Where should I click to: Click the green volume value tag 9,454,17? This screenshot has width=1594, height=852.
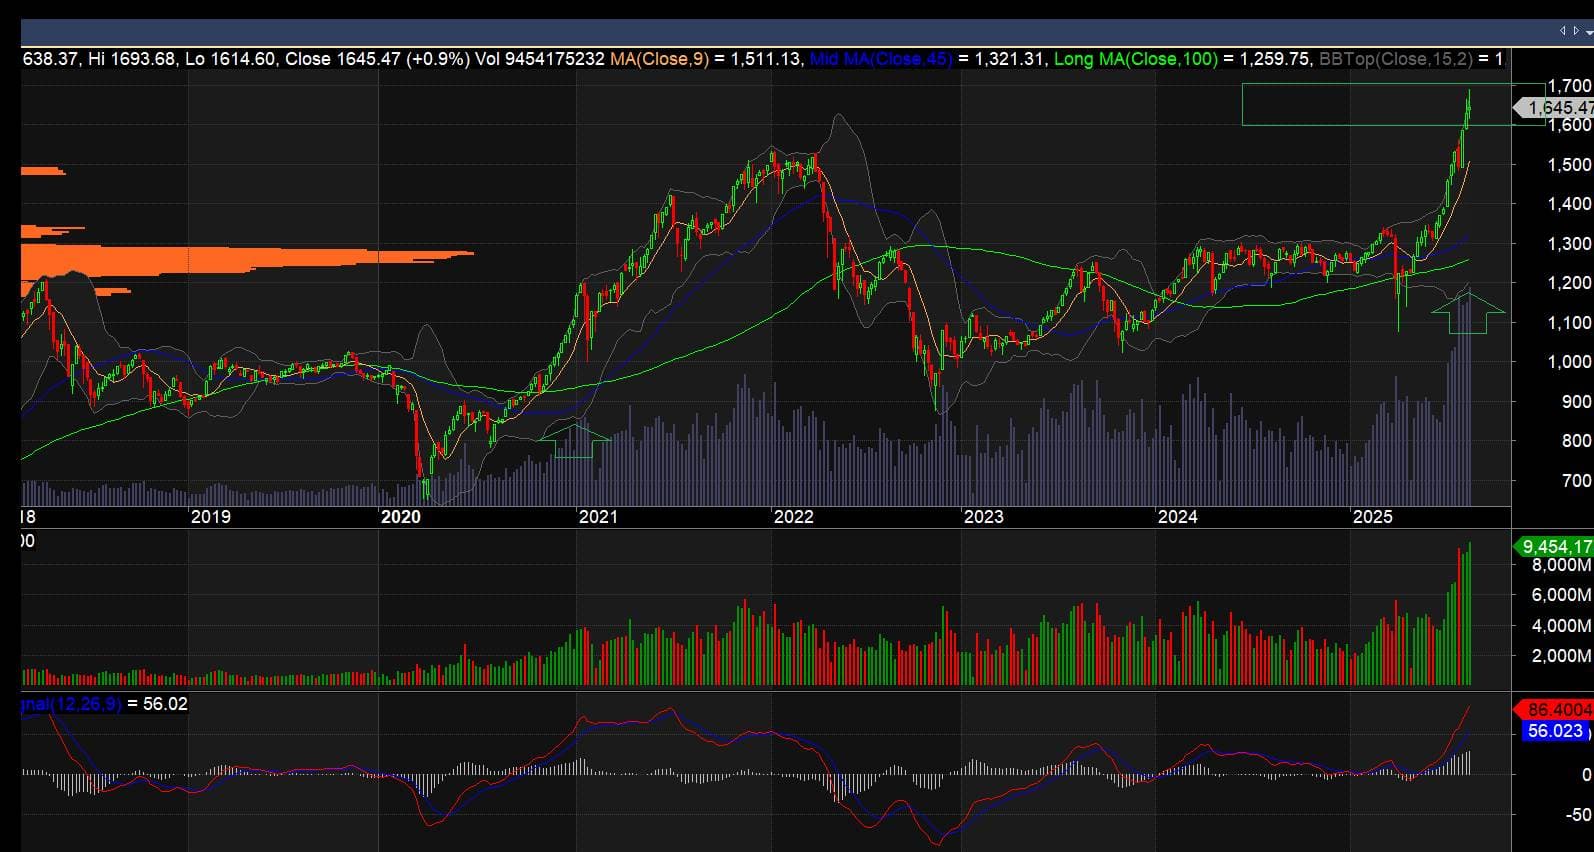point(1555,546)
